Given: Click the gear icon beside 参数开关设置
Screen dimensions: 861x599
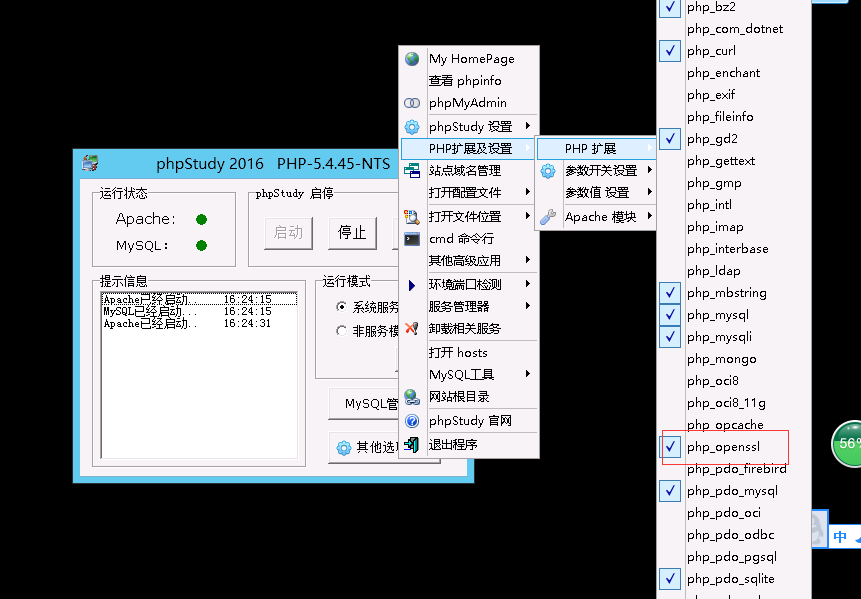Looking at the screenshot, I should (547, 171).
